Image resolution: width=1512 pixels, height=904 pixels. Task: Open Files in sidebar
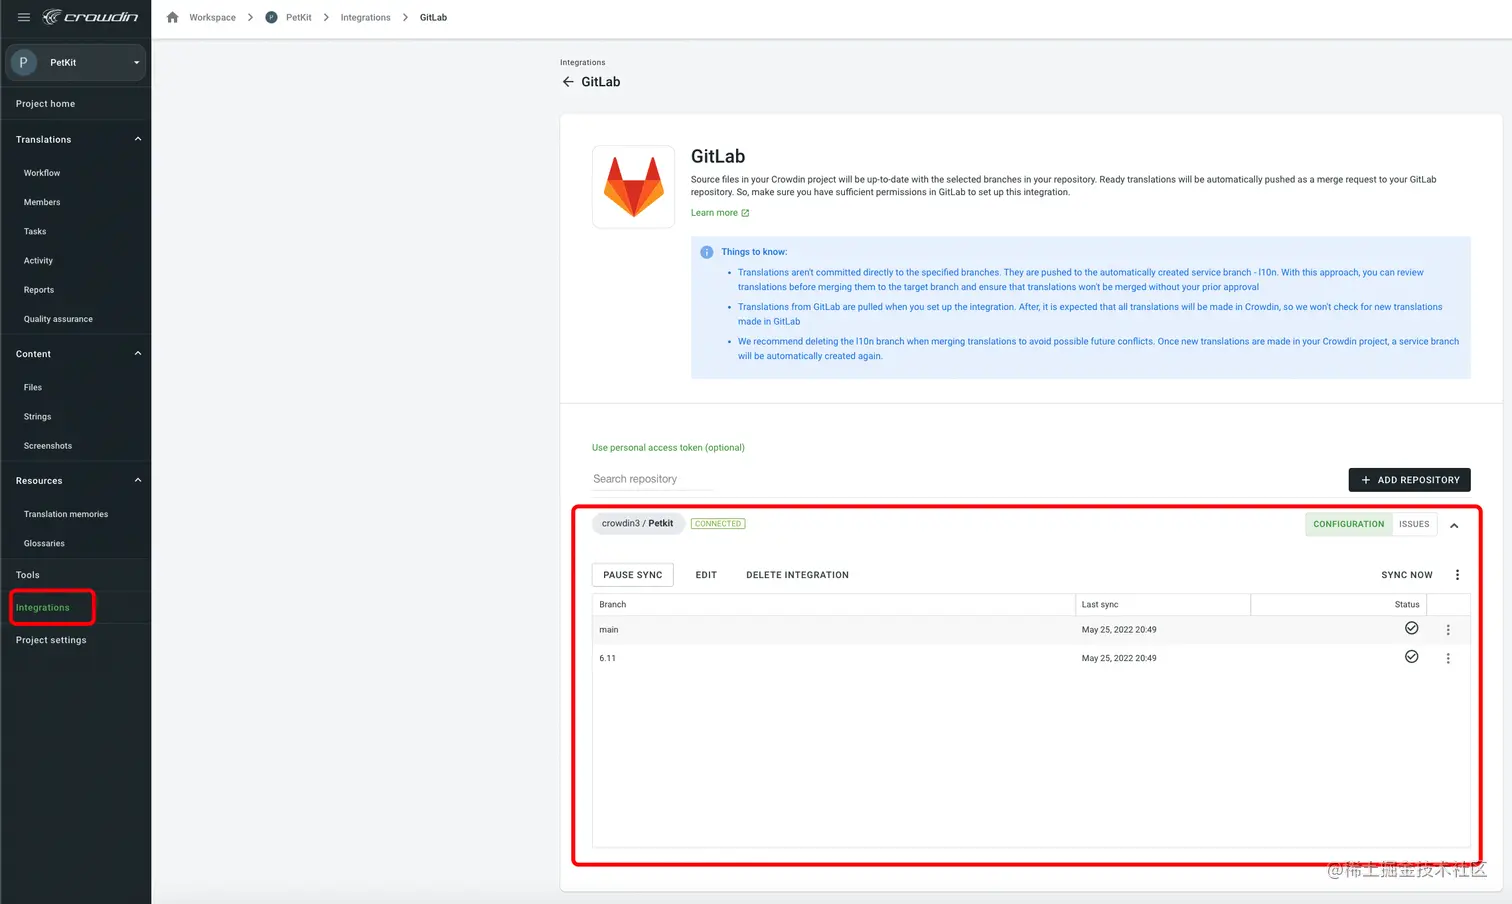[33, 387]
